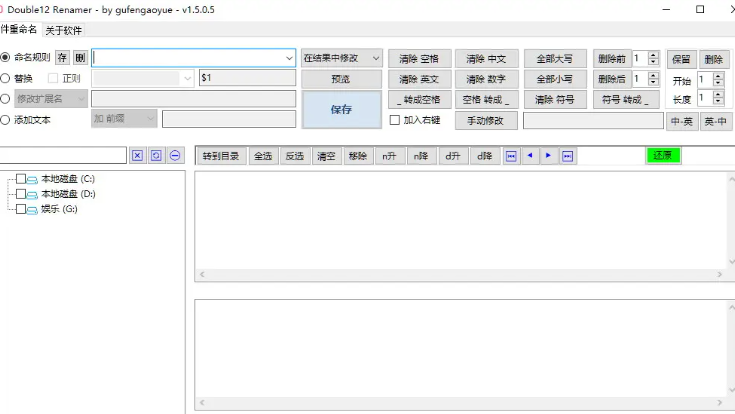The width and height of the screenshot is (735, 414).
Task: Click the folder path input field above the drive tree
Action: pyautogui.click(x=63, y=156)
